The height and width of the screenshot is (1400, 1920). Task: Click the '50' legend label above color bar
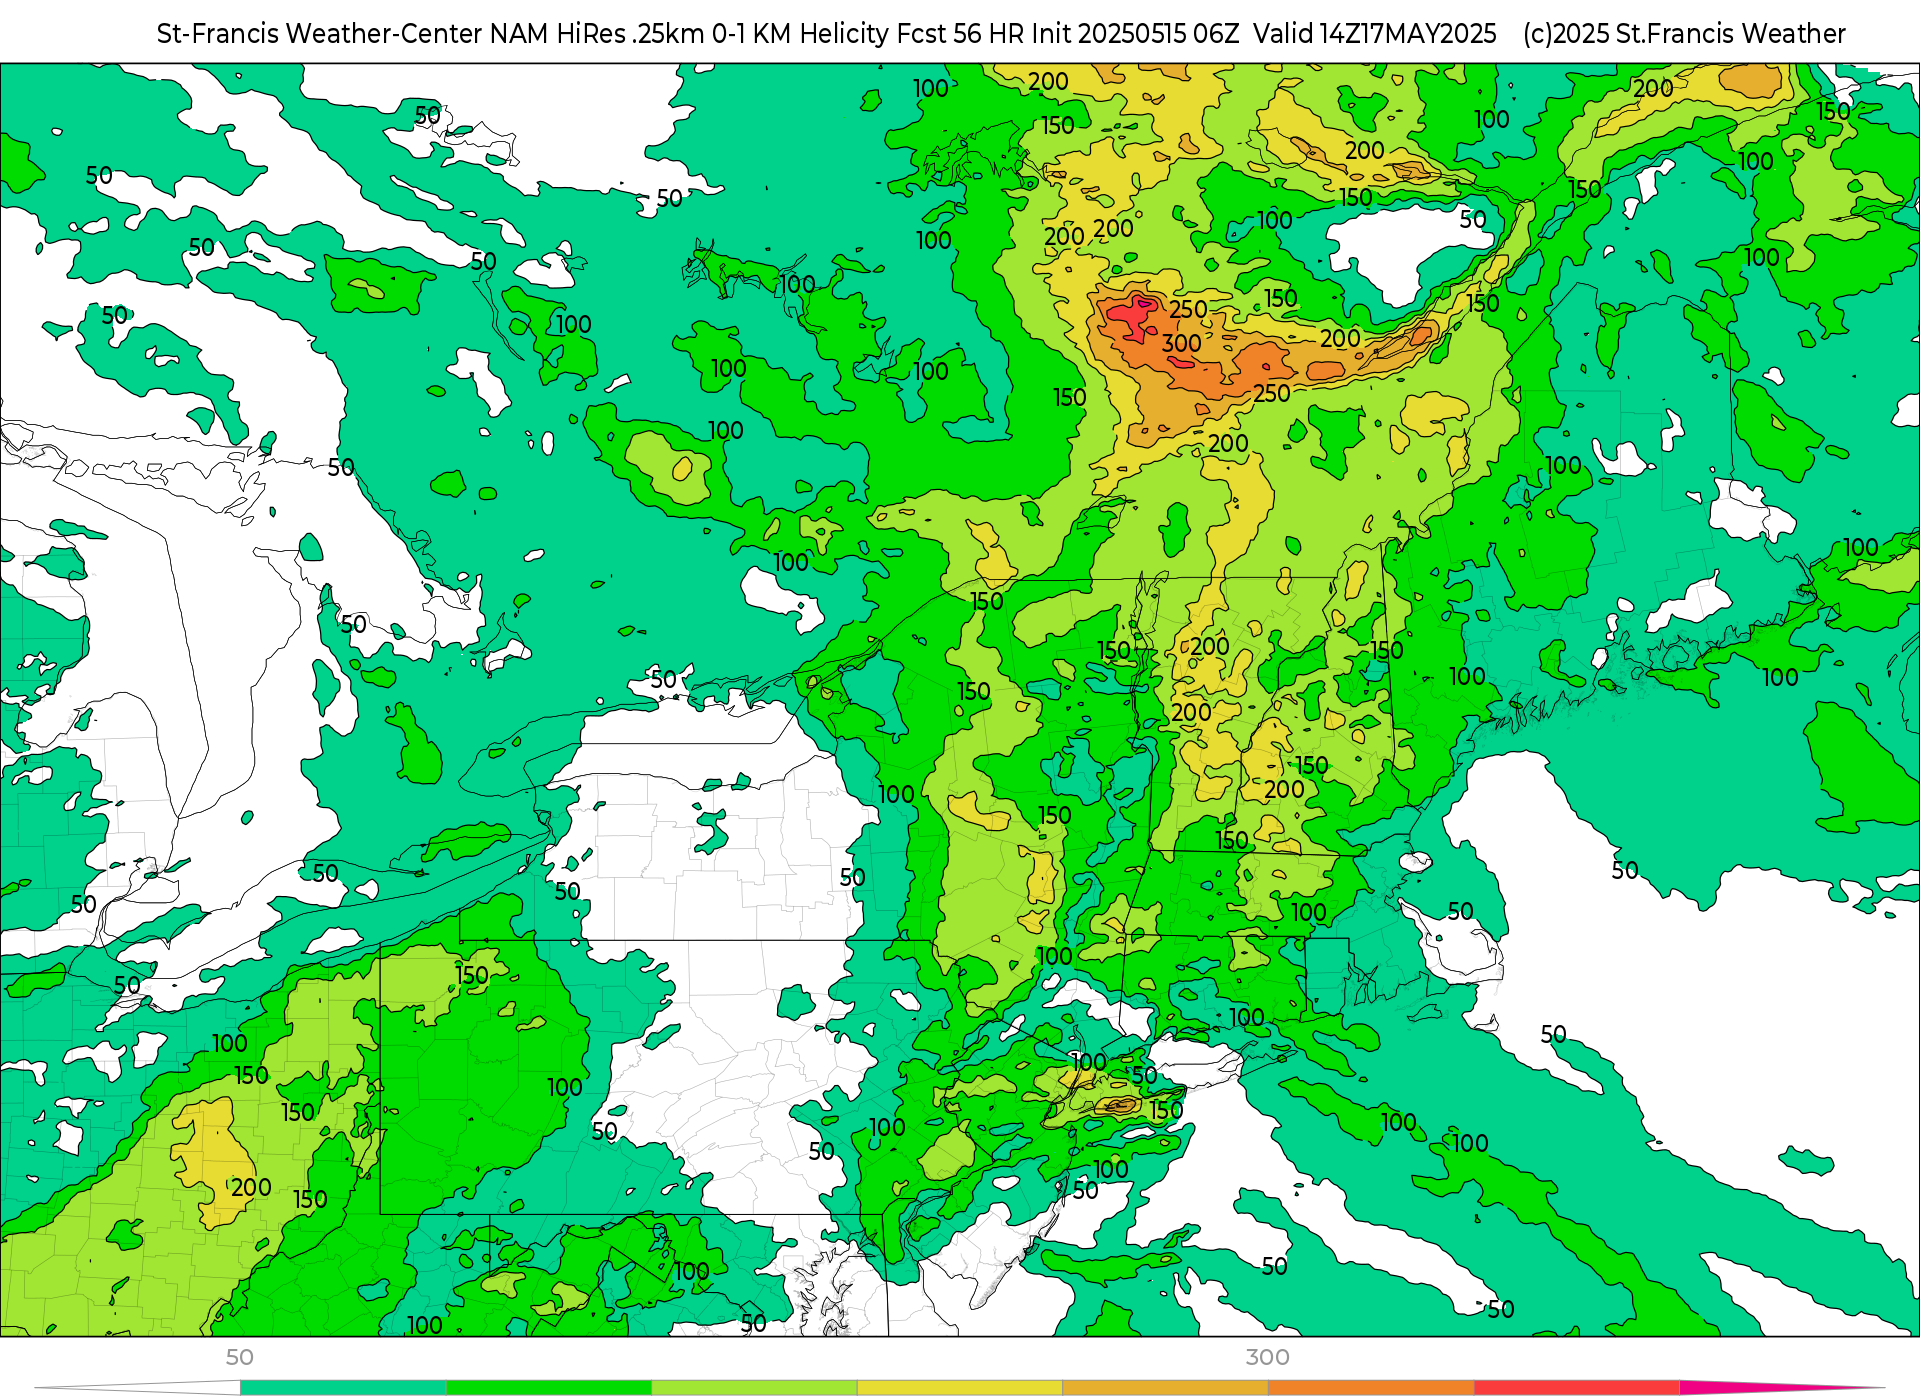click(x=240, y=1357)
